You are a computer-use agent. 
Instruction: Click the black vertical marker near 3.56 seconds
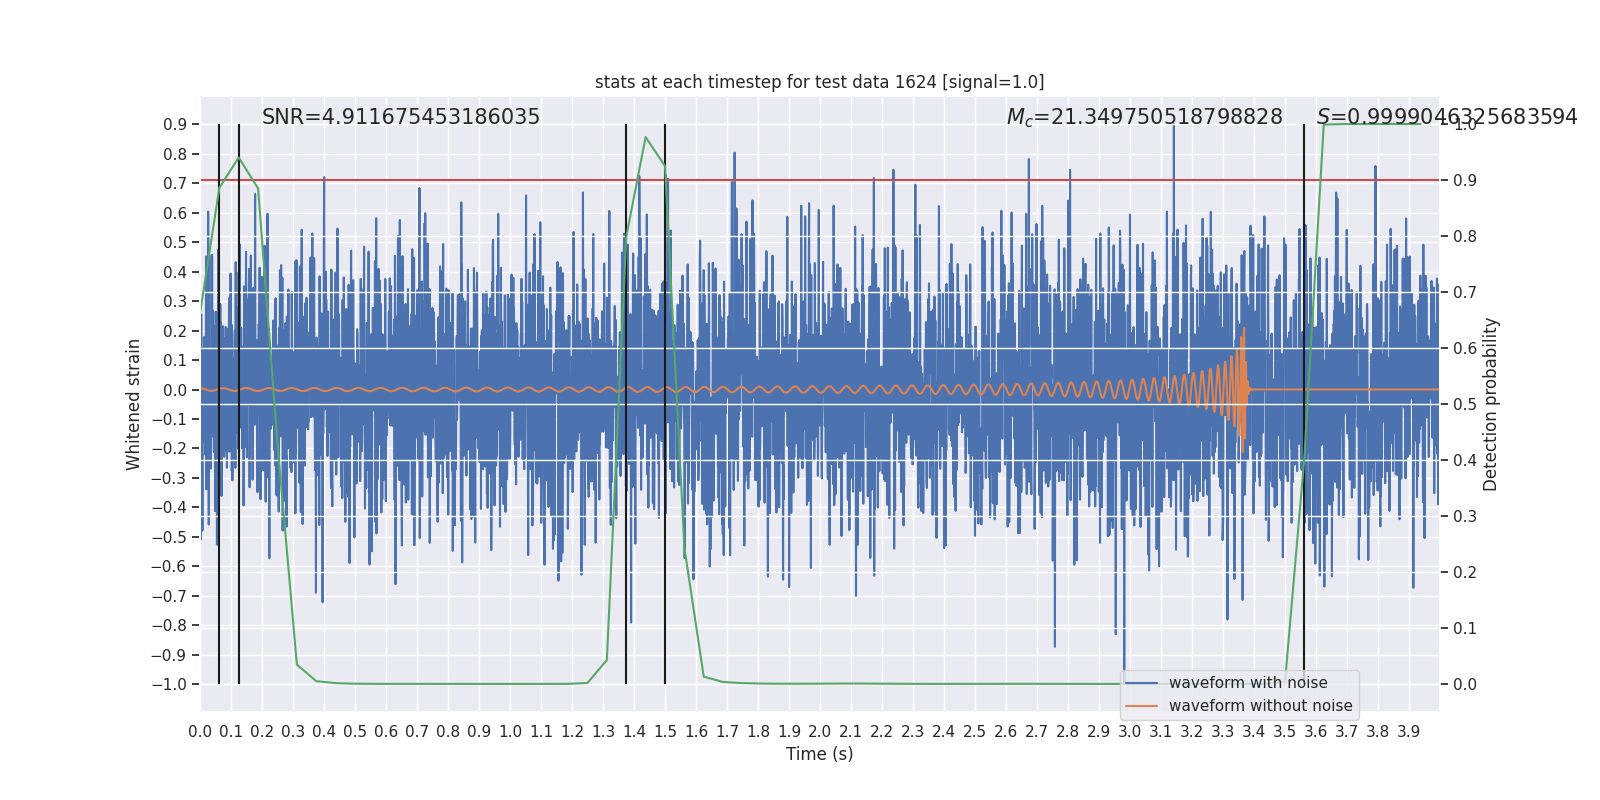pyautogui.click(x=1304, y=404)
